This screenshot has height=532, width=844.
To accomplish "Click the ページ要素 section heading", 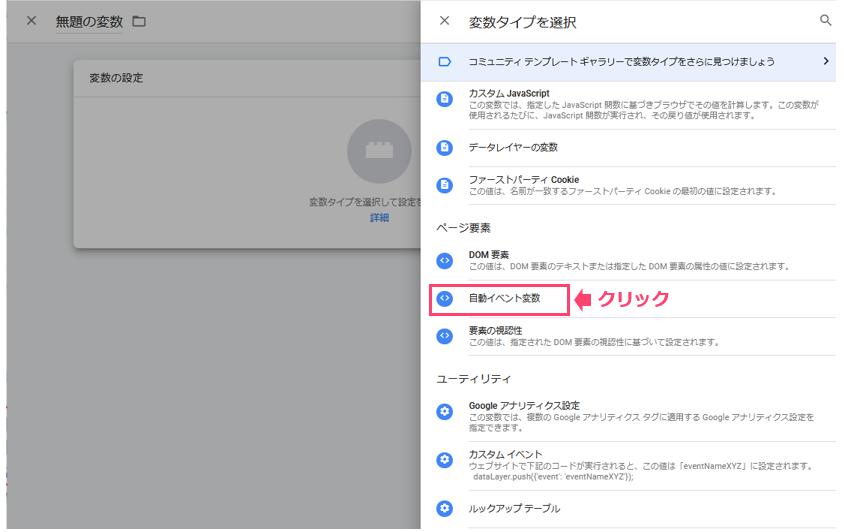I will tap(463, 228).
